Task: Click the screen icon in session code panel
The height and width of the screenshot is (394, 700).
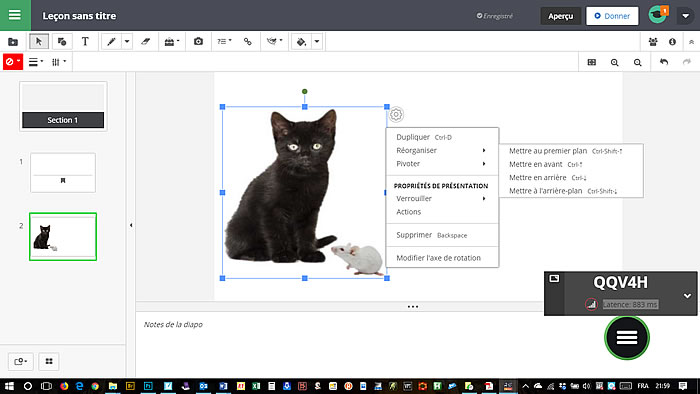Action: tap(554, 278)
